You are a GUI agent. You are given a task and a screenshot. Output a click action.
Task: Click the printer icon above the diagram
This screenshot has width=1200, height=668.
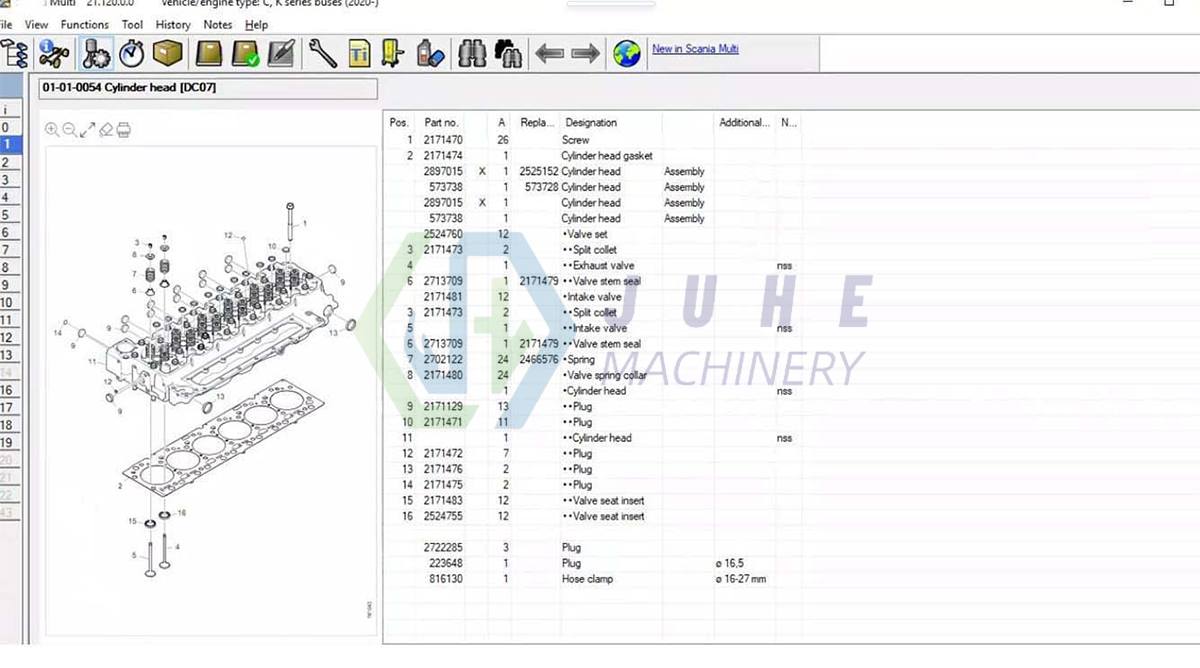click(x=124, y=130)
